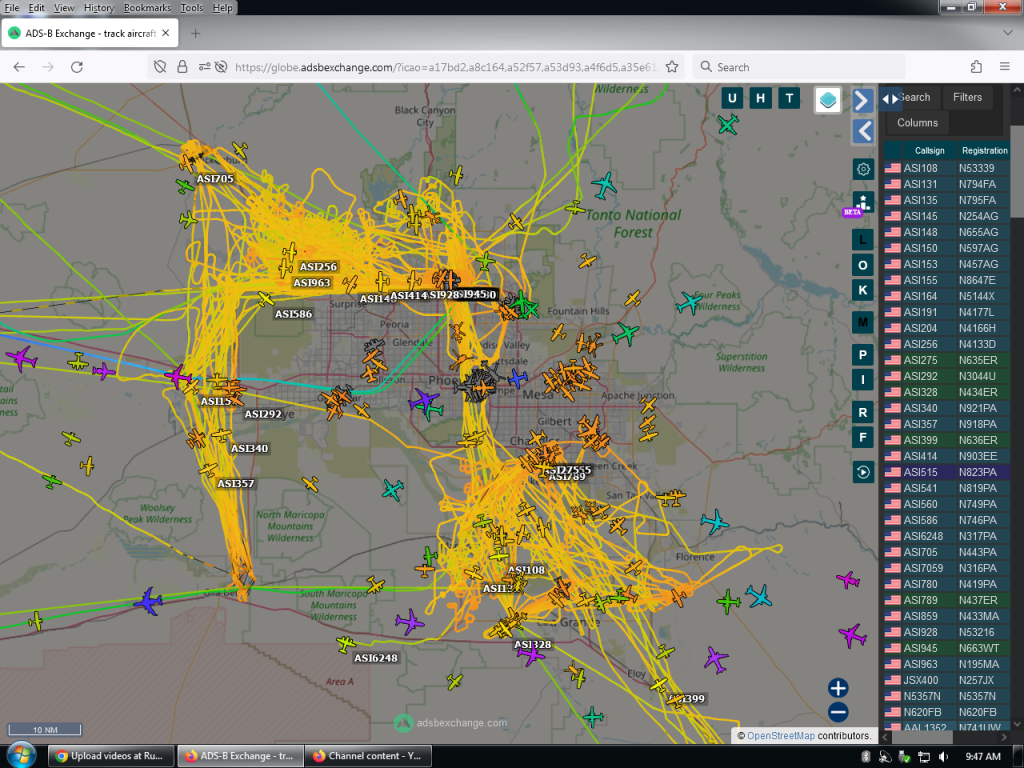The height and width of the screenshot is (768, 1024).
Task: Click the ASI586 aircraft label on map
Action: pos(293,314)
